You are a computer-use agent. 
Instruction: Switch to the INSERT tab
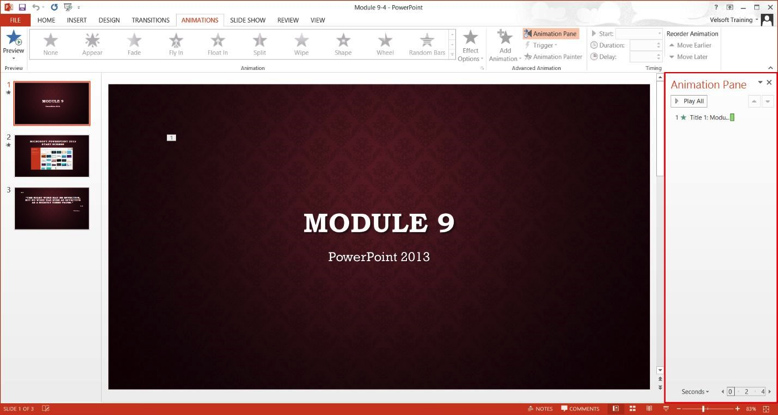click(x=76, y=20)
